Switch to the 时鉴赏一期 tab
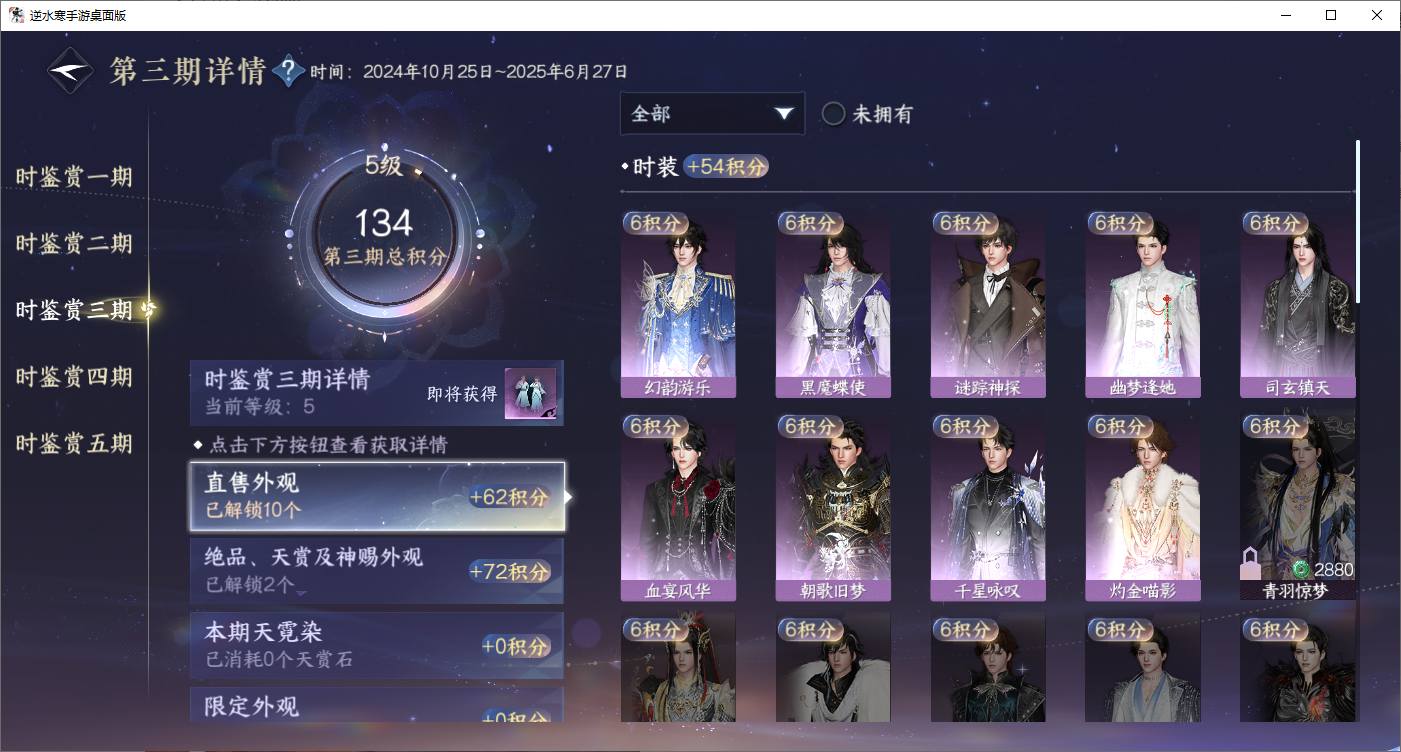Image resolution: width=1401 pixels, height=752 pixels. coord(74,177)
